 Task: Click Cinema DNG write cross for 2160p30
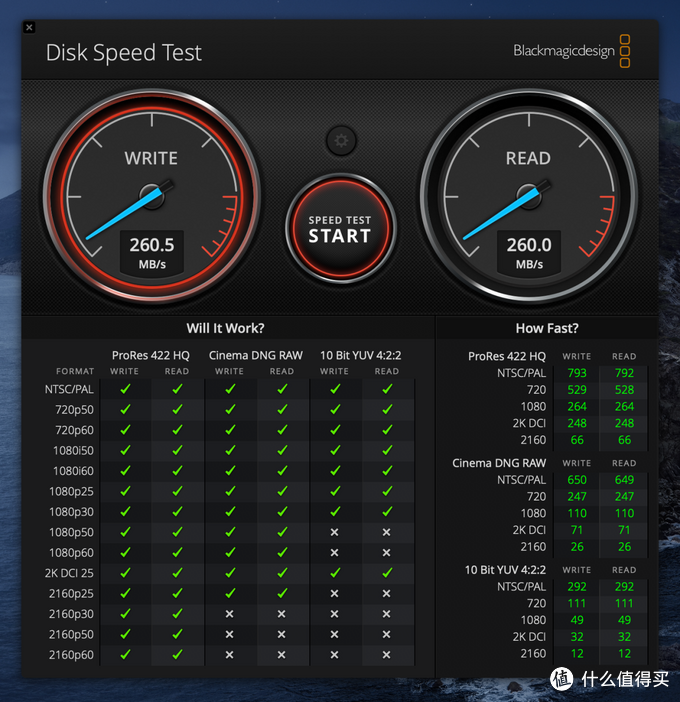click(230, 614)
